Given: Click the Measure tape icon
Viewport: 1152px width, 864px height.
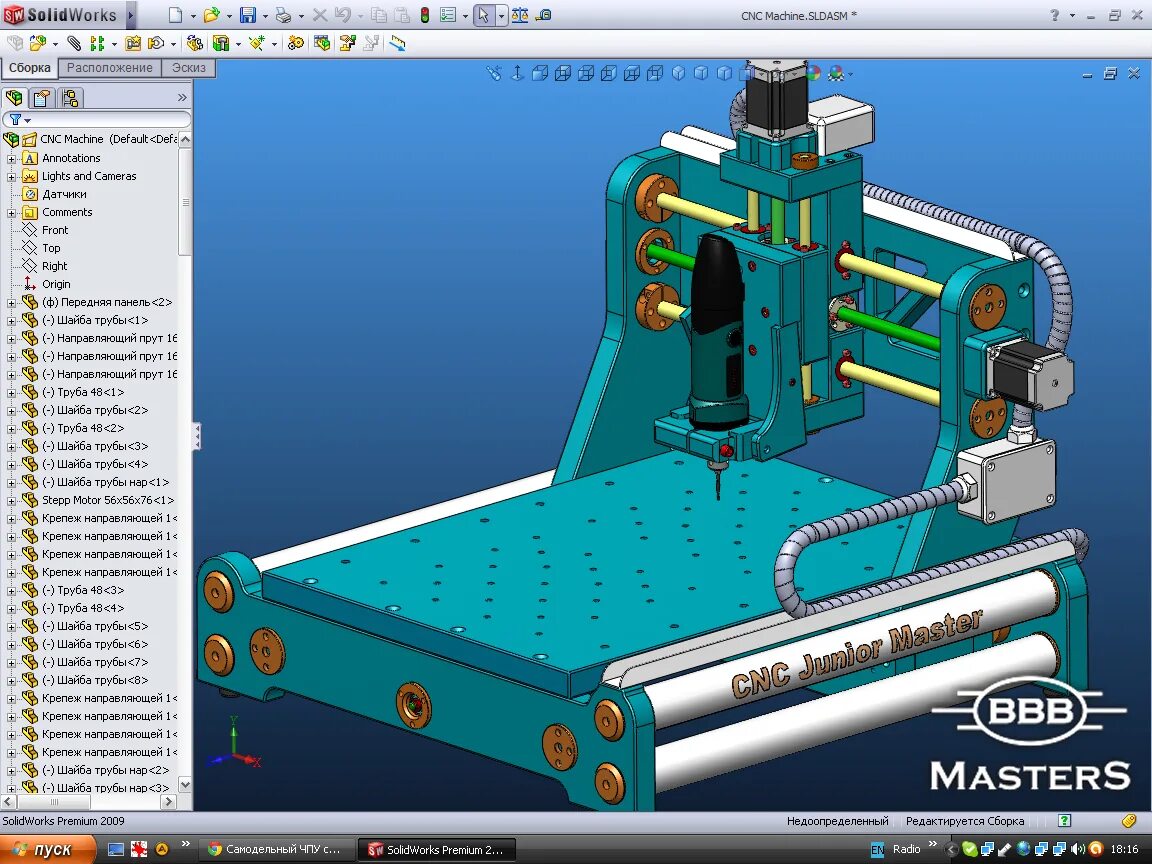Looking at the screenshot, I should pyautogui.click(x=544, y=15).
